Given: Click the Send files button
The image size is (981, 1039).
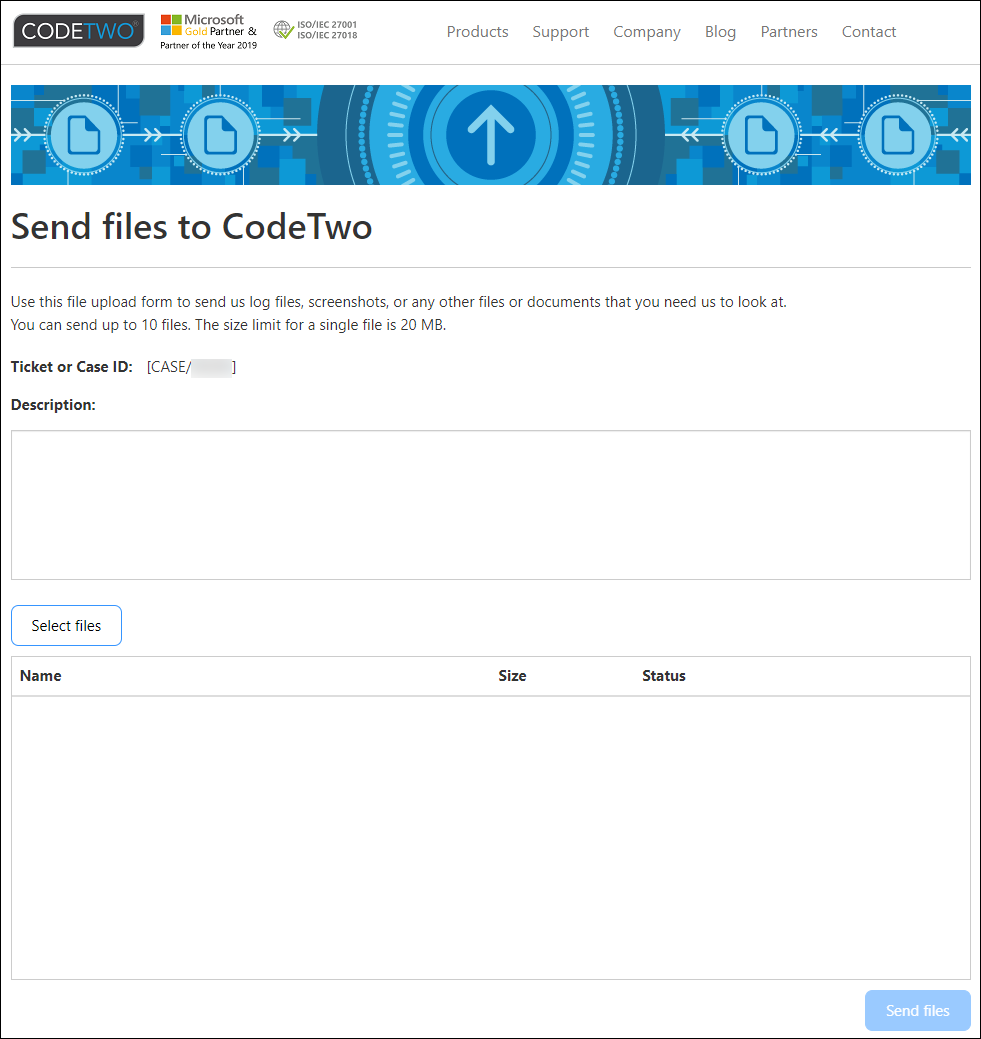Looking at the screenshot, I should click(917, 1011).
